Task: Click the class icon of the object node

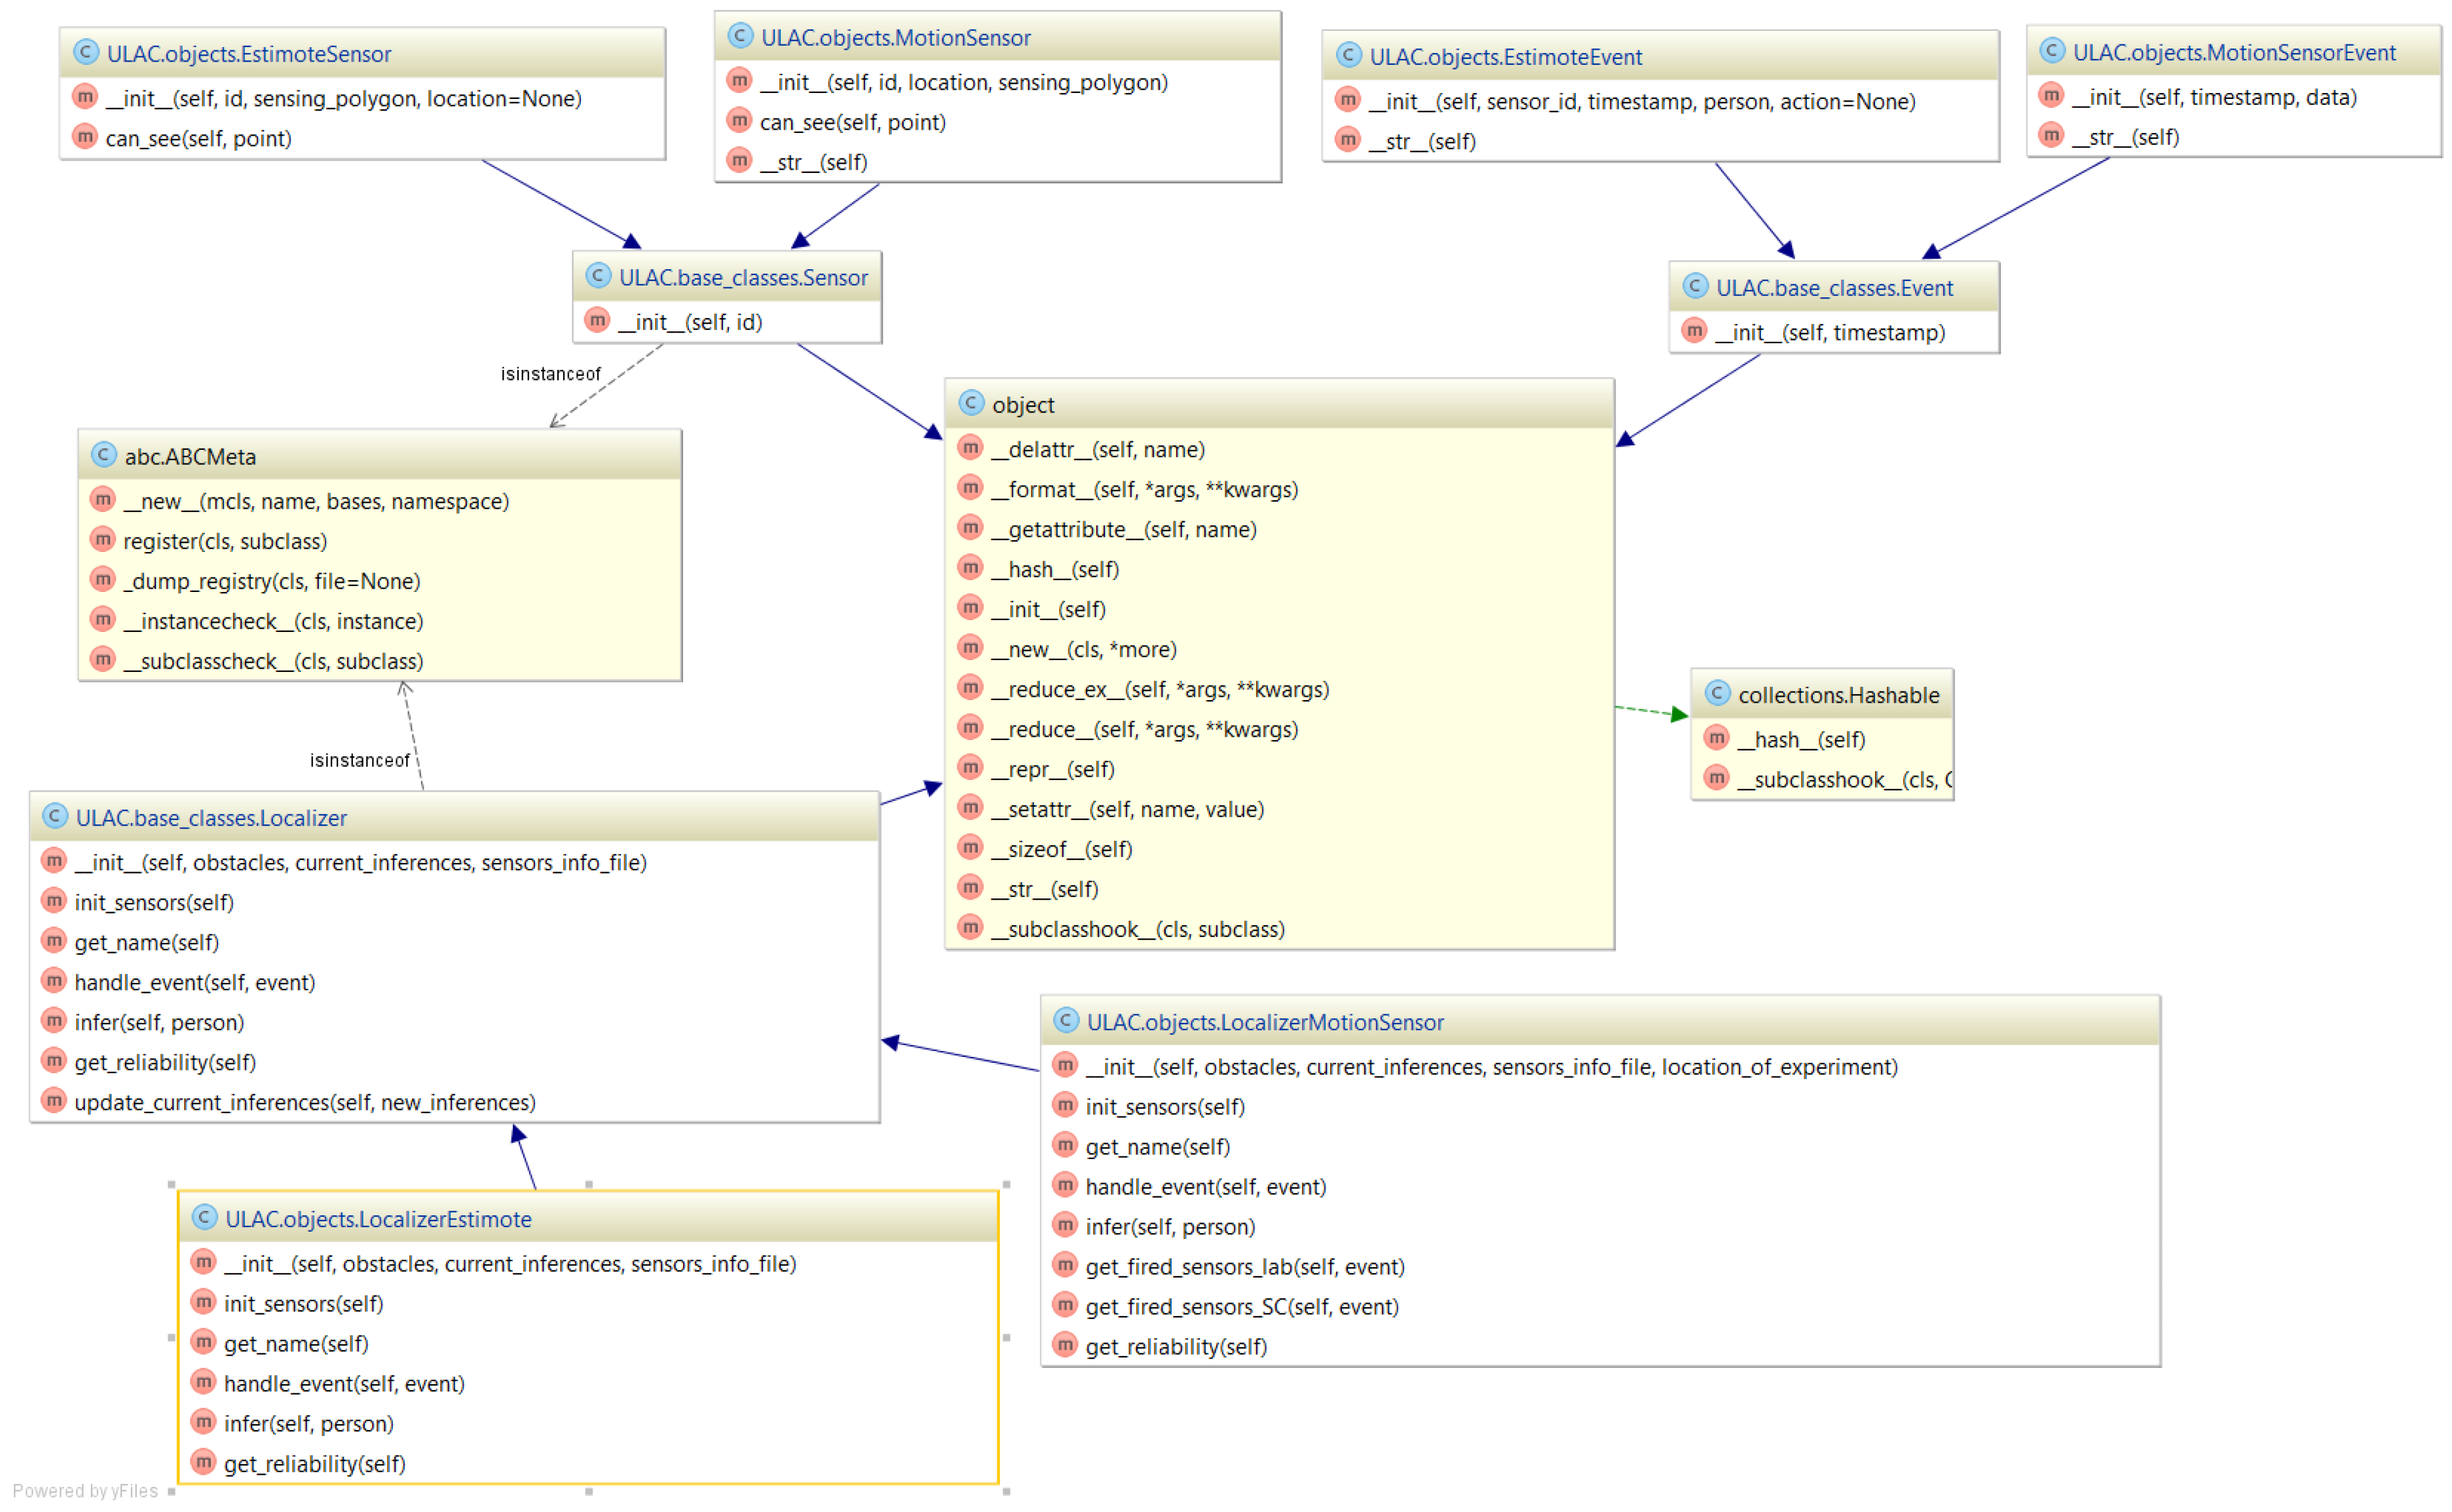Action: (971, 403)
